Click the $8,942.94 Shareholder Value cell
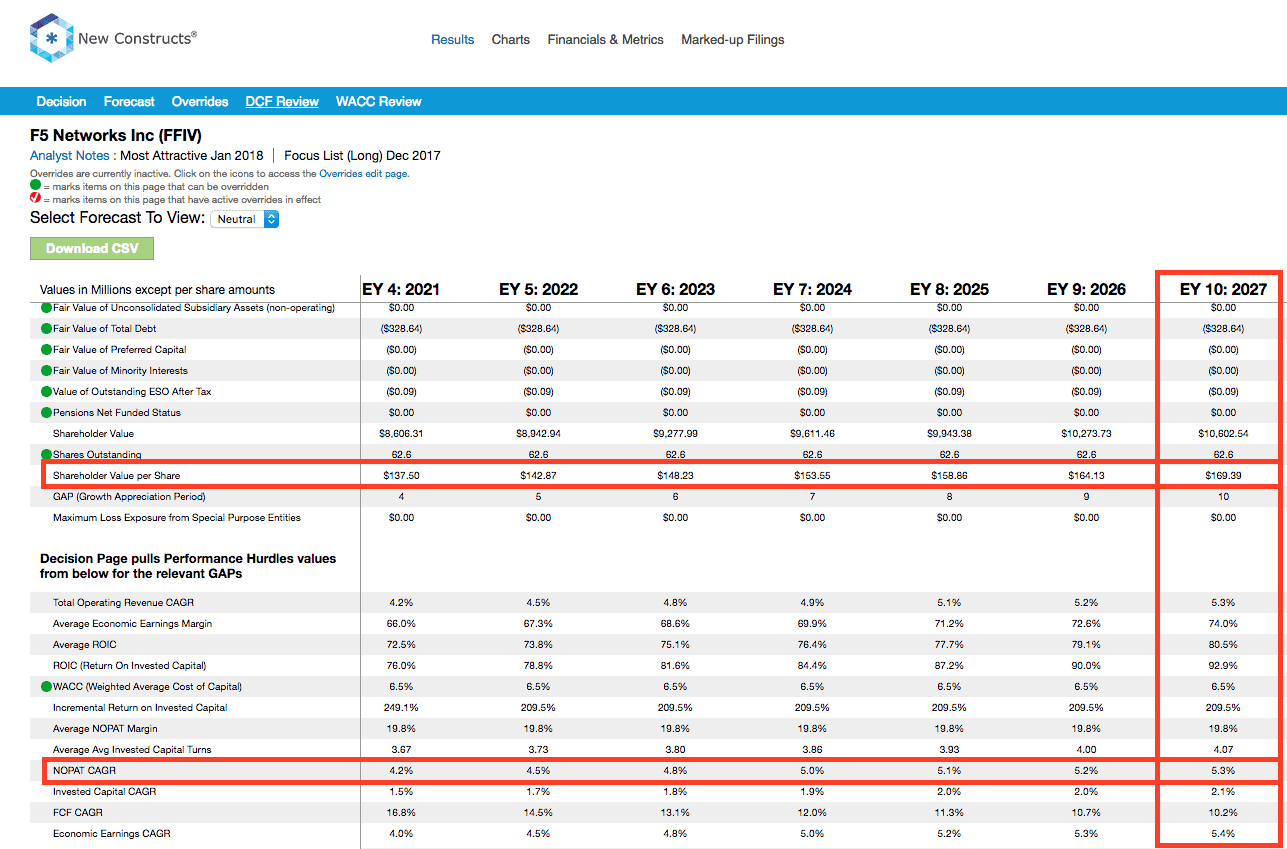Image resolution: width=1287 pixels, height=849 pixels. pyautogui.click(x=538, y=433)
